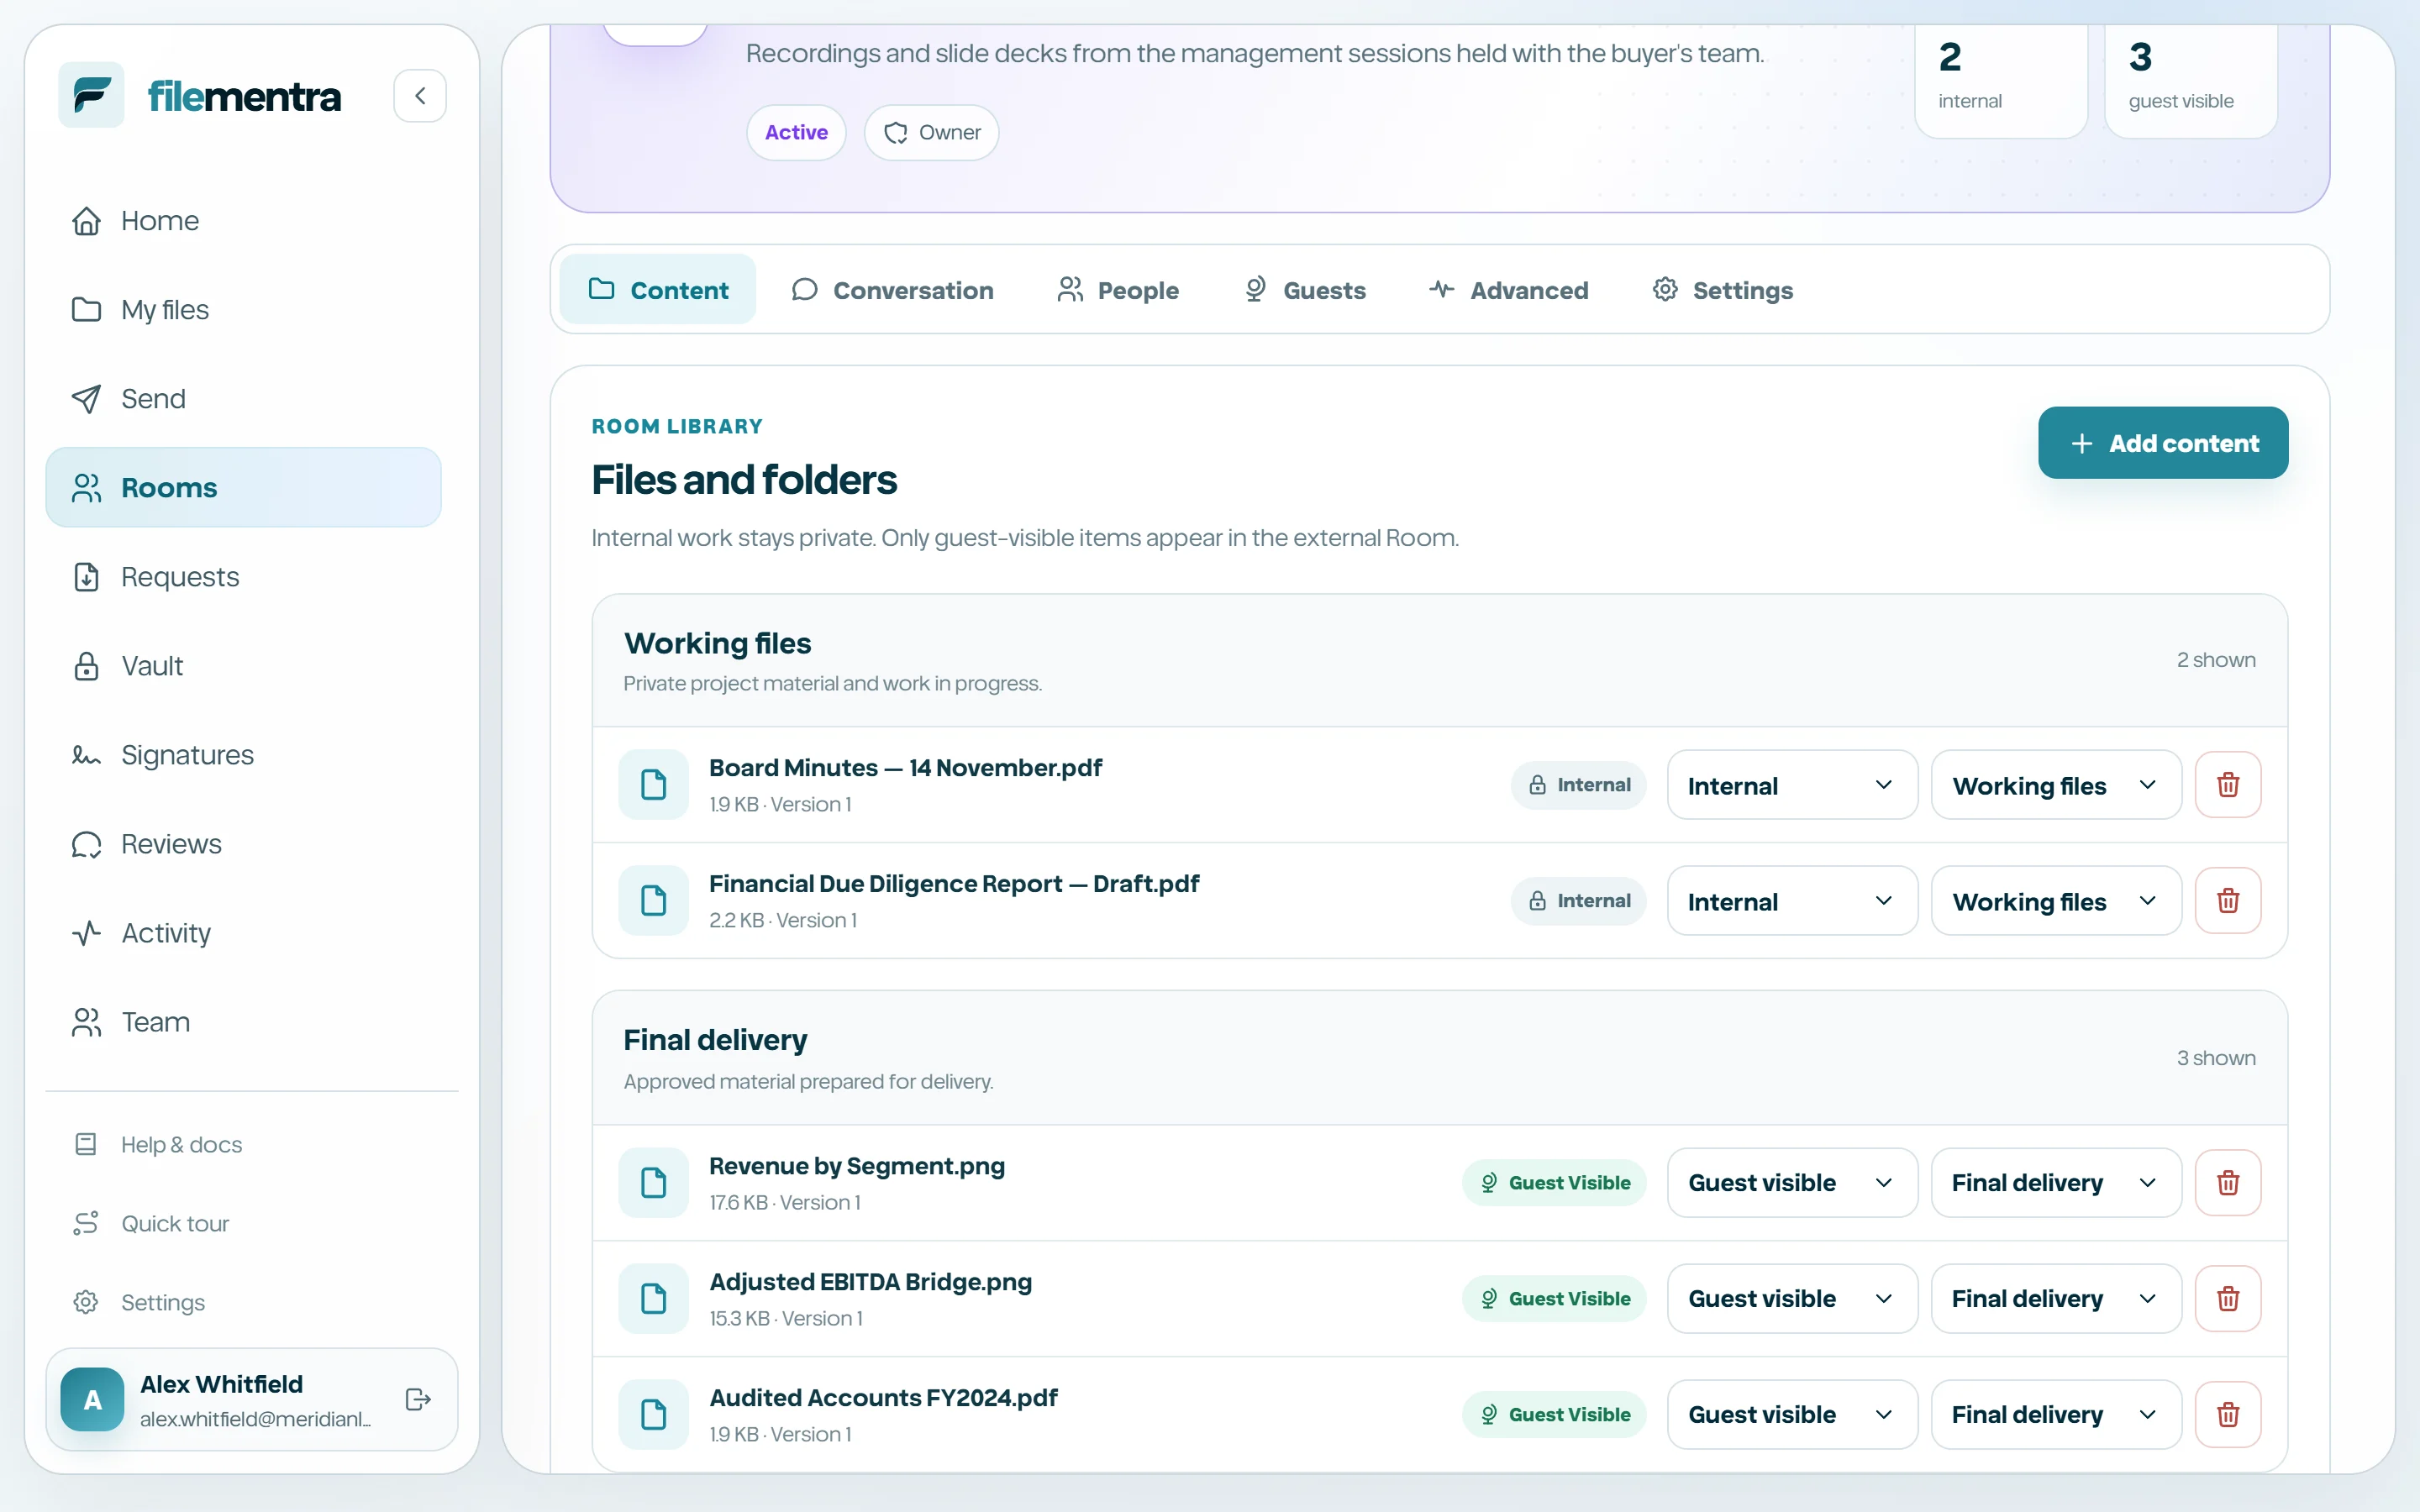Delete Audited Accounts FY2024.pdf with trash icon

point(2227,1415)
